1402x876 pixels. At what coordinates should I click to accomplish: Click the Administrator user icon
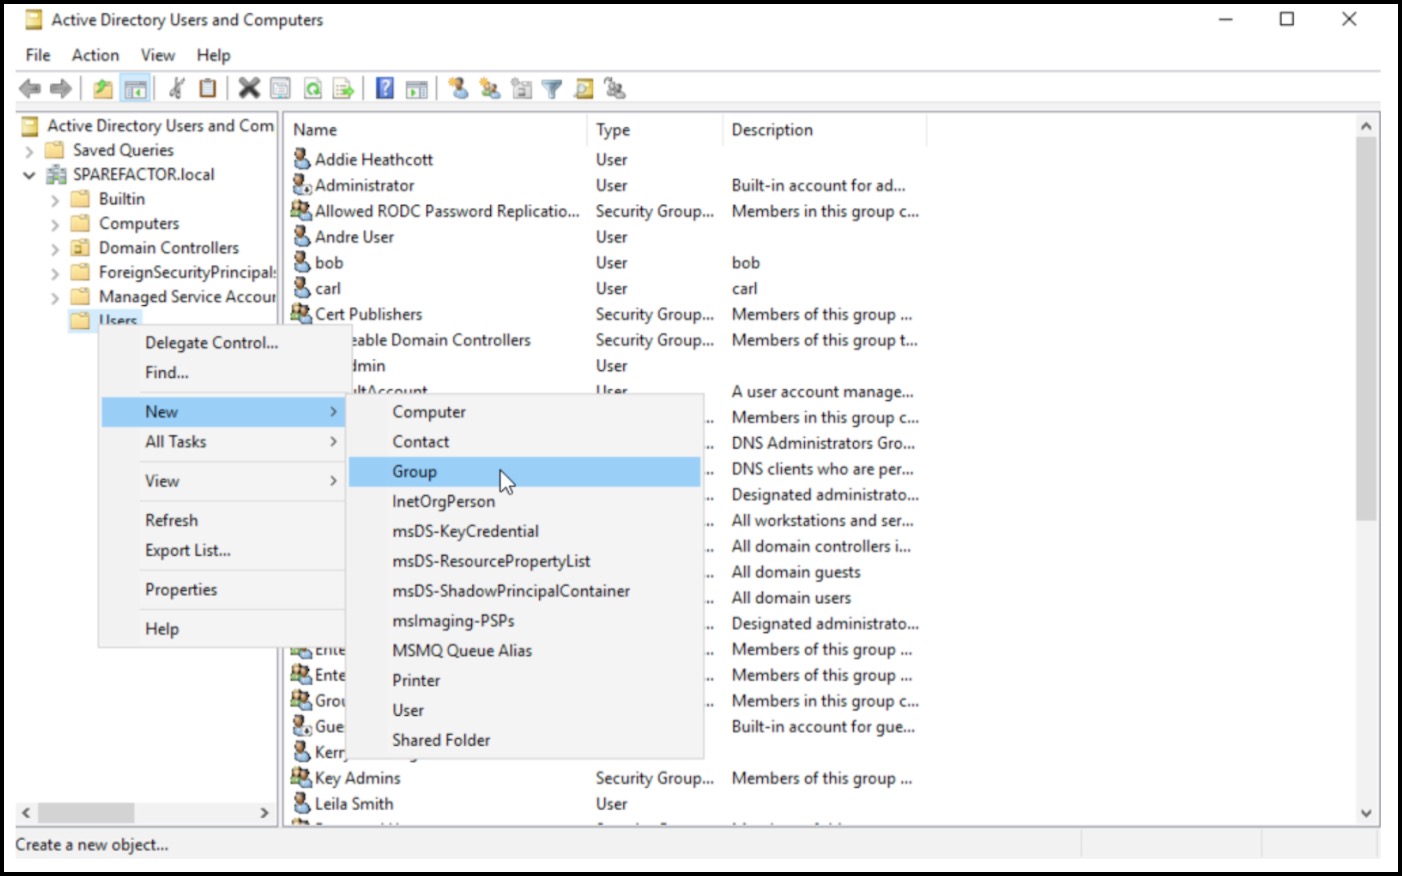pyautogui.click(x=301, y=185)
